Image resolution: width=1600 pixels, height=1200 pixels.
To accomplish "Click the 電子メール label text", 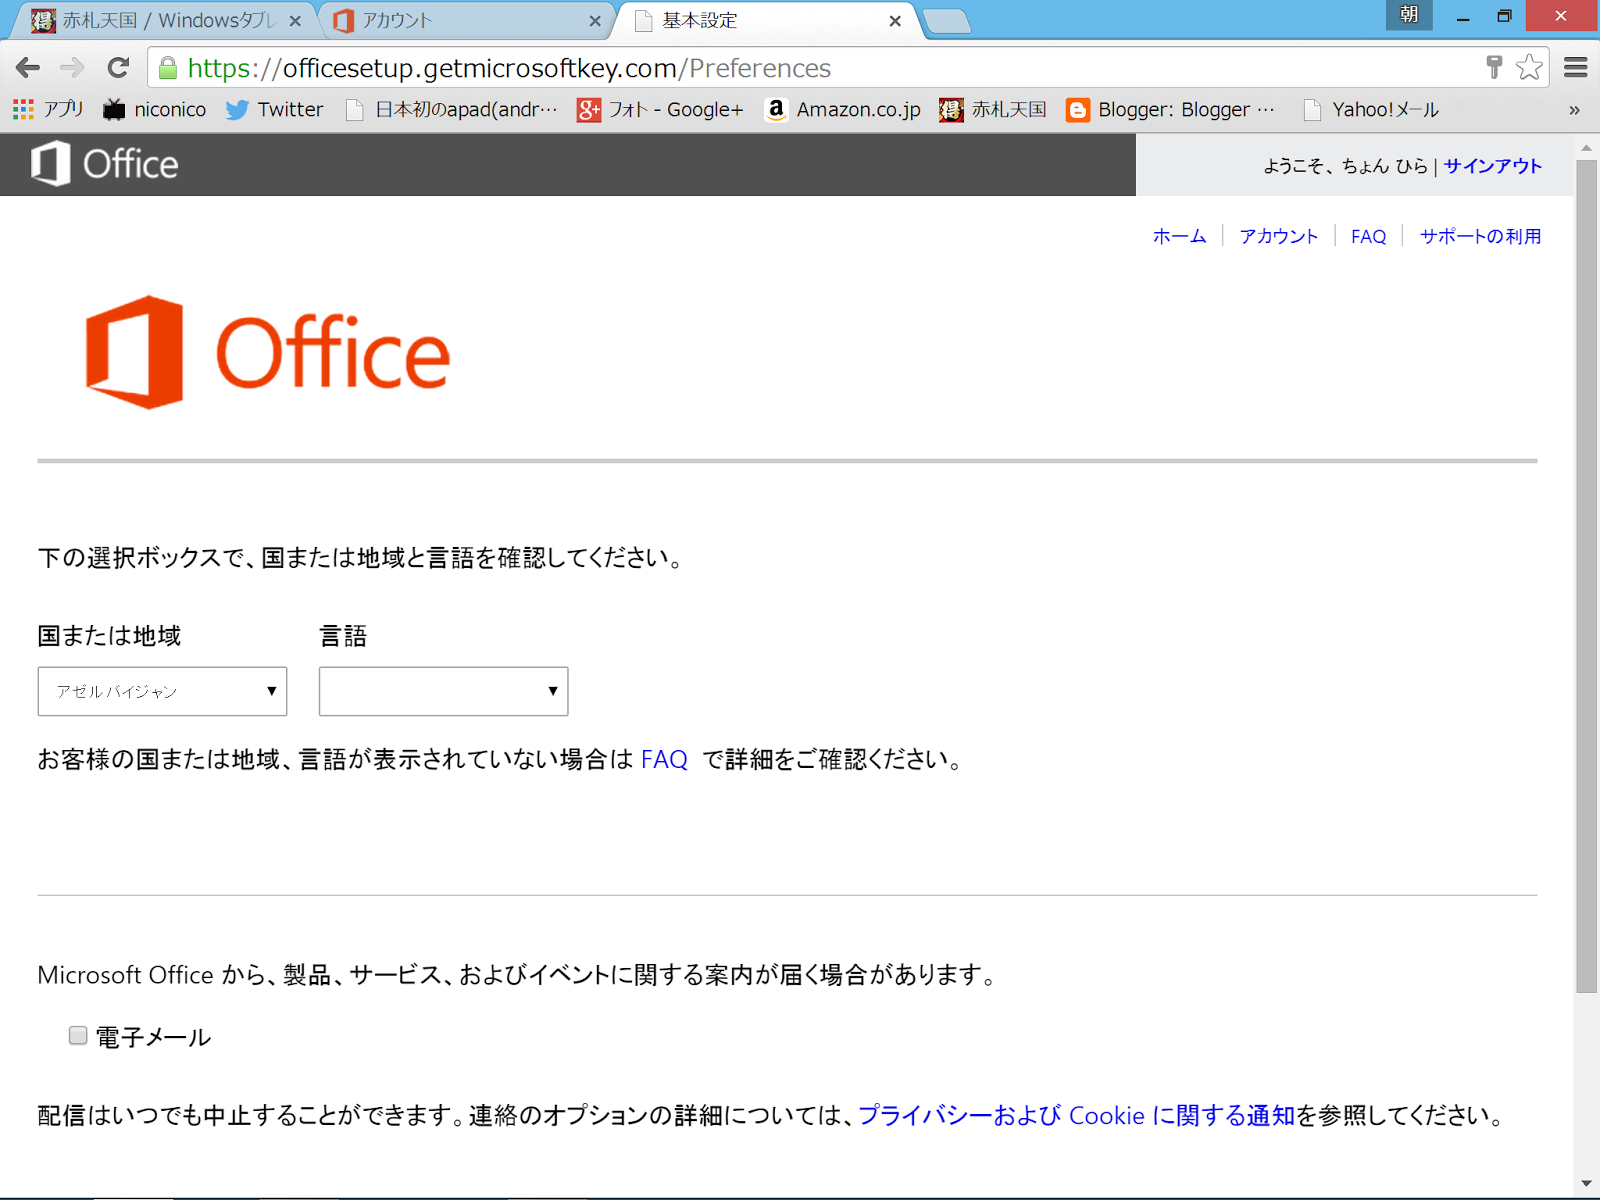I will click(x=153, y=1037).
